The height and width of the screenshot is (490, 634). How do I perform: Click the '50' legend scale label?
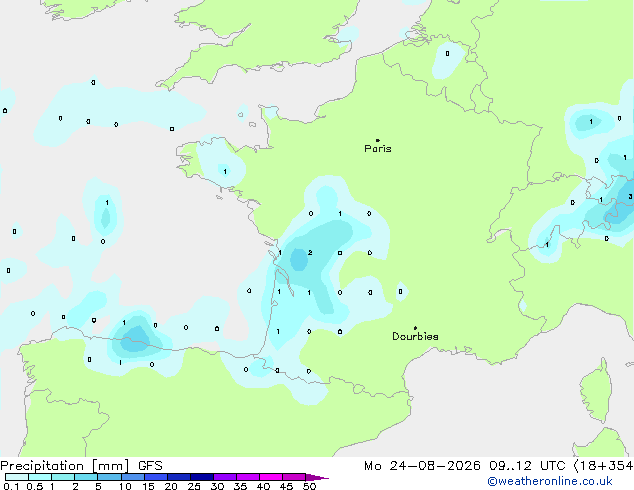coord(309,486)
